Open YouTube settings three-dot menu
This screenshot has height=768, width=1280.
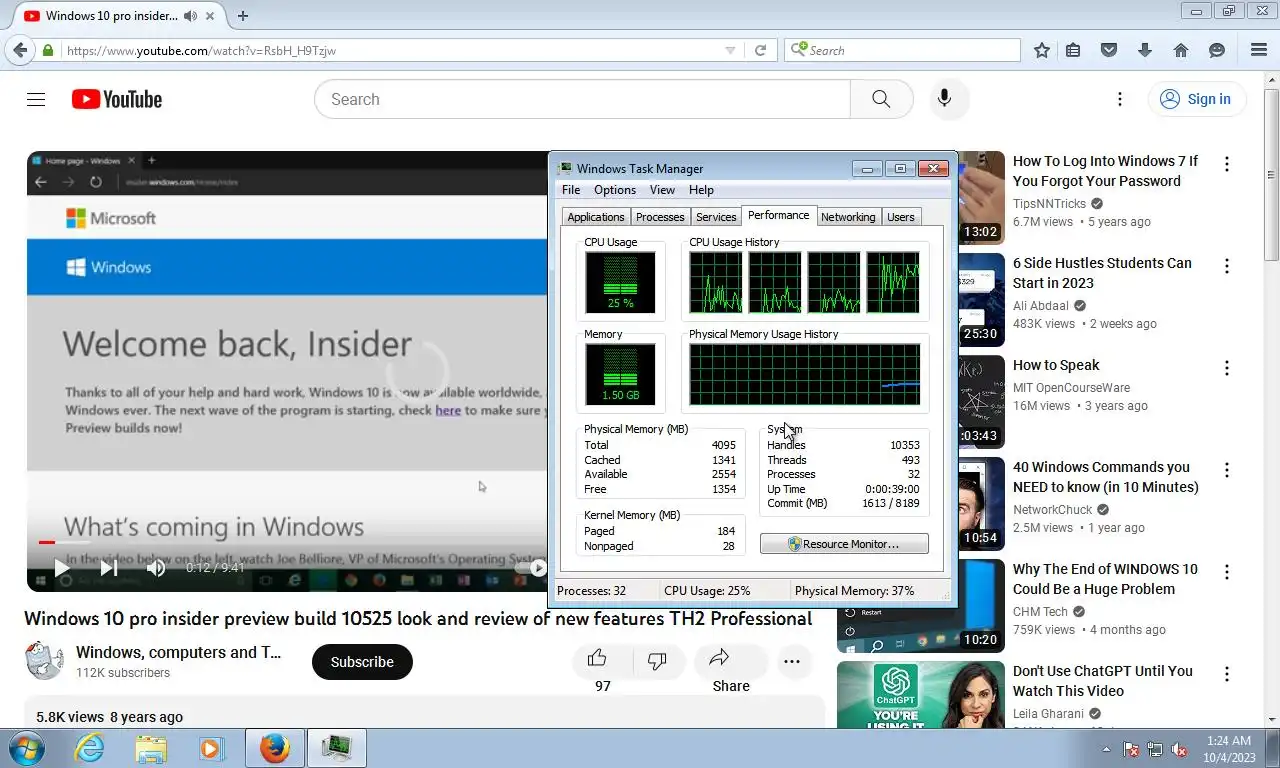pos(1120,99)
